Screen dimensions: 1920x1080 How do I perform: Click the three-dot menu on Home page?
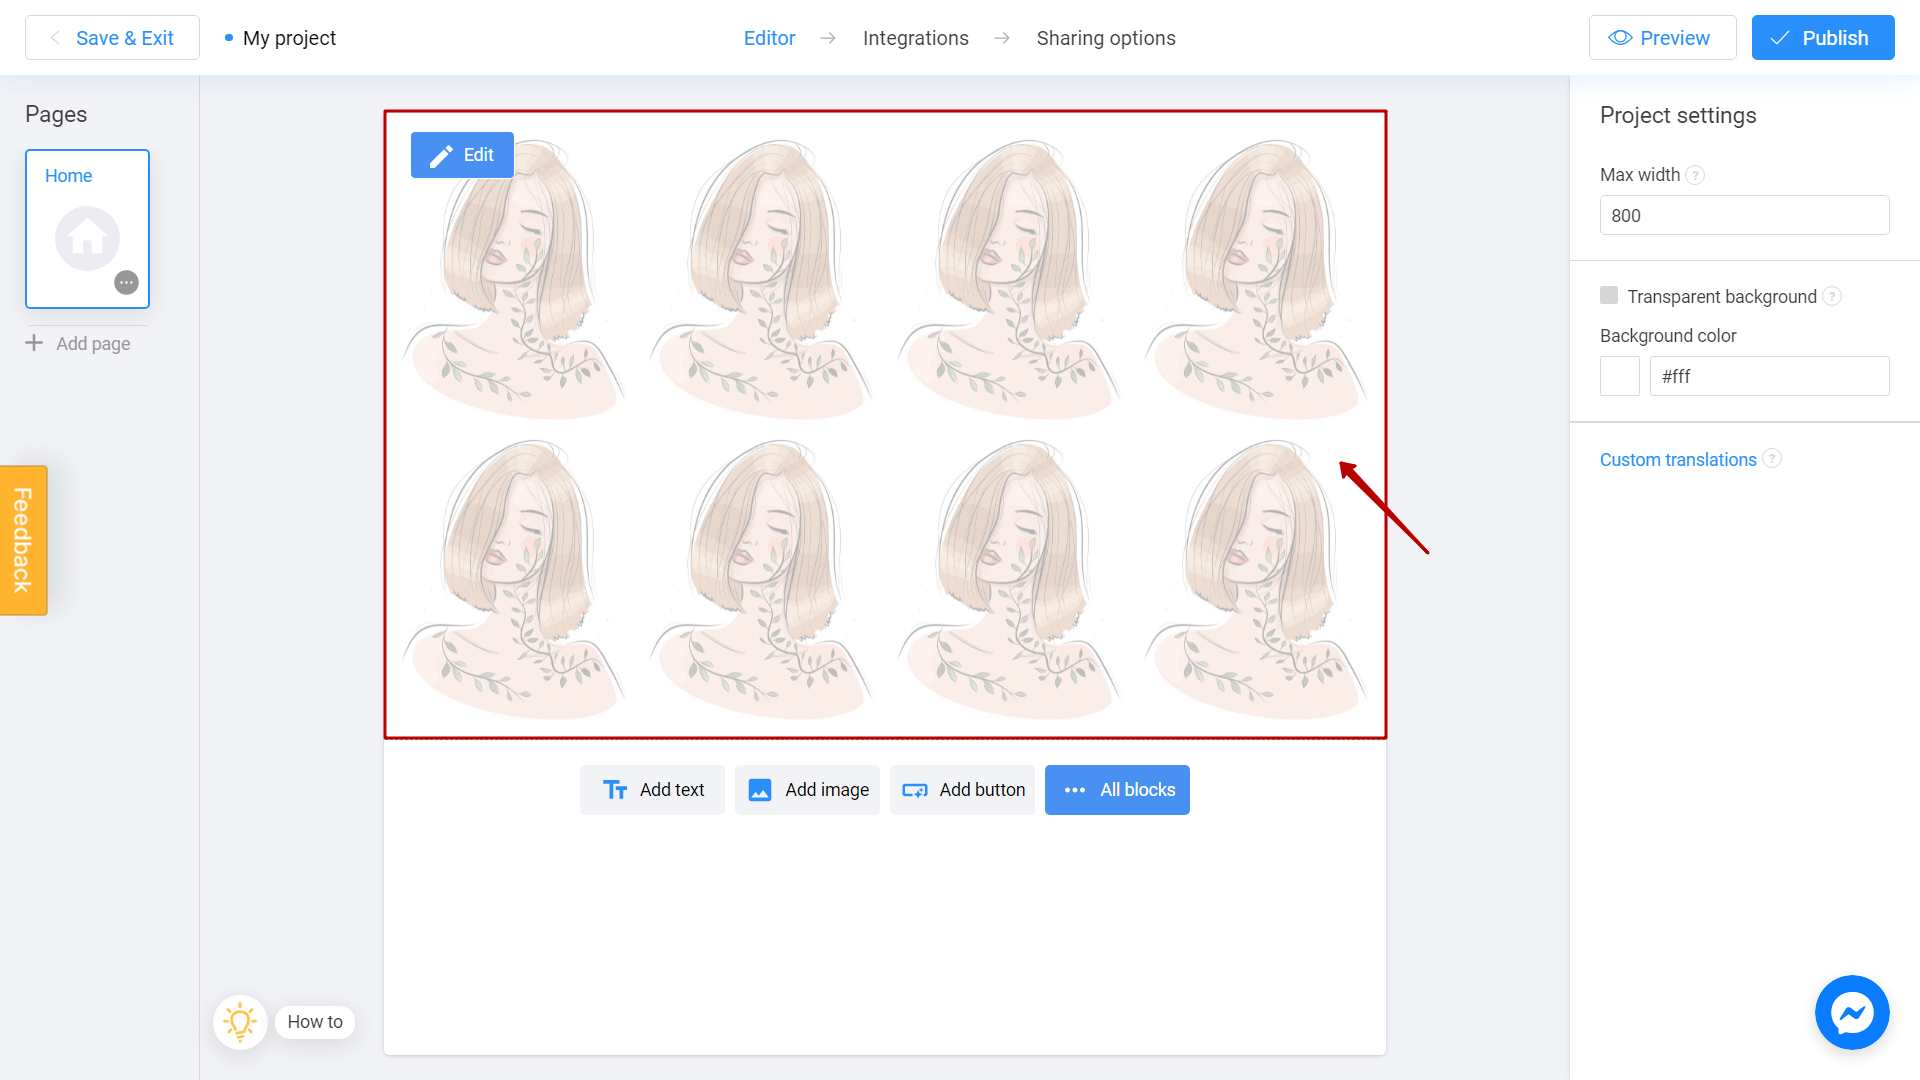(127, 282)
